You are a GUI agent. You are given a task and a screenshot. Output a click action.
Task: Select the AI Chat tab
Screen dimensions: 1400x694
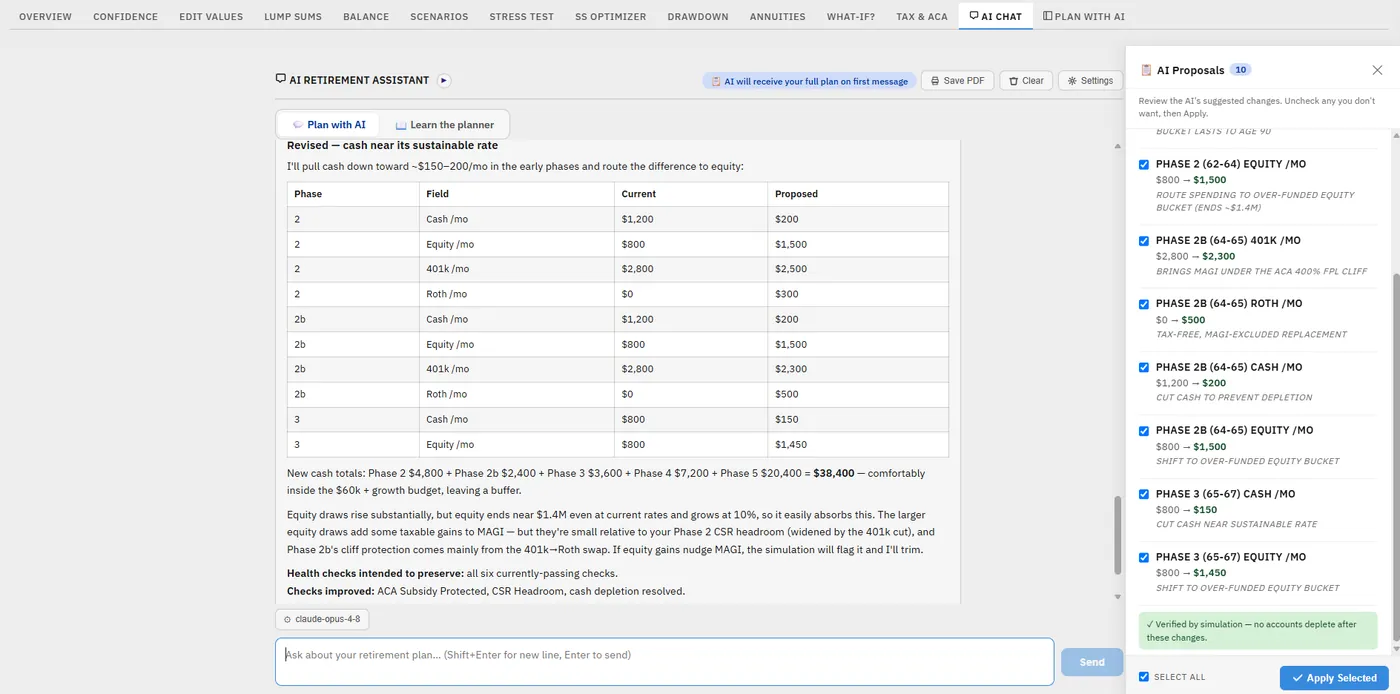tap(995, 16)
